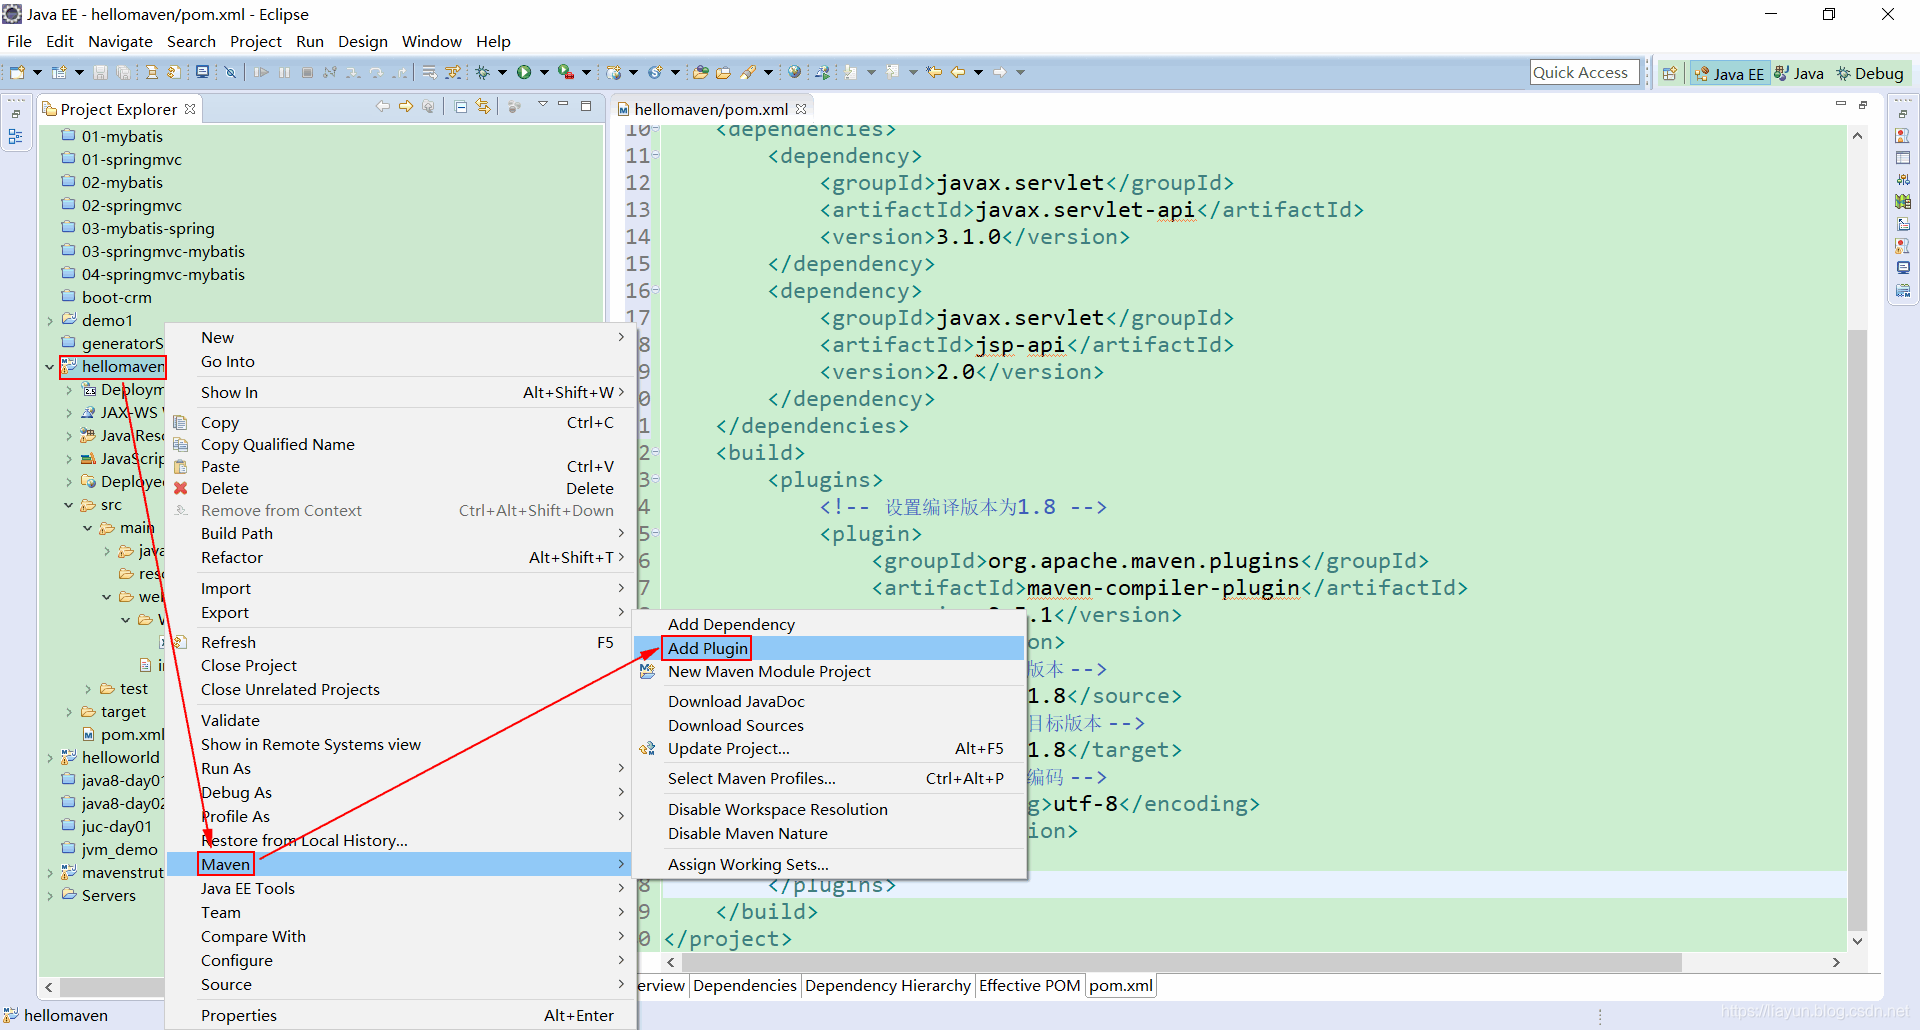The width and height of the screenshot is (1920, 1030).
Task: Click the Last Edit Location arrow icon
Action: coord(934,72)
